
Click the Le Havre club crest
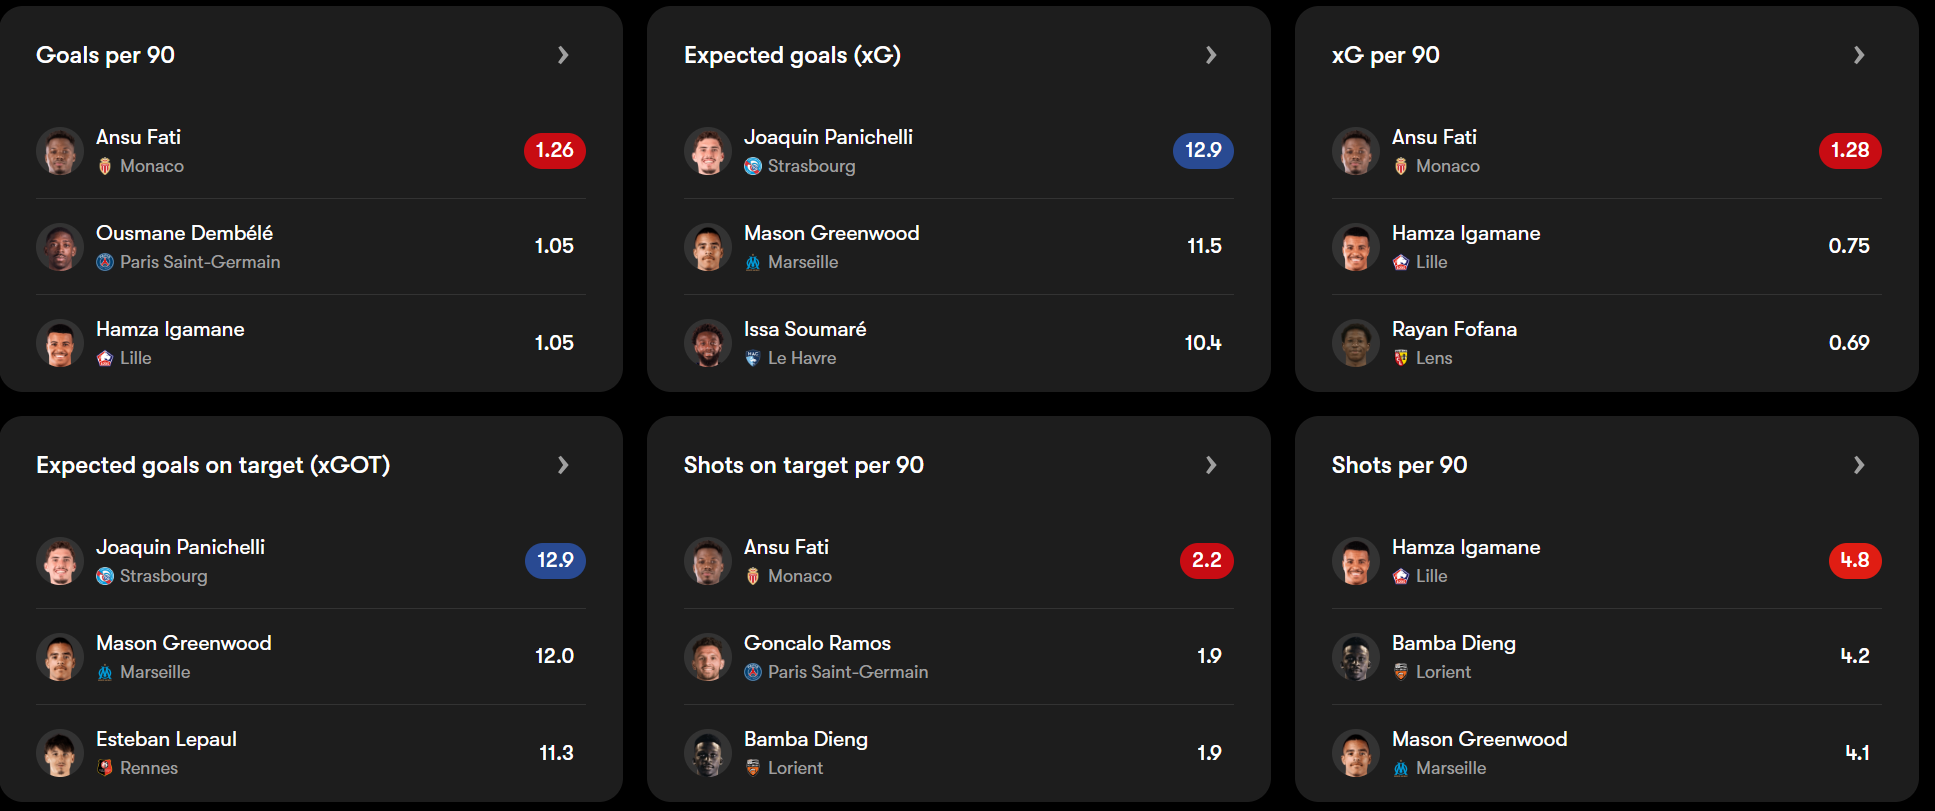pyautogui.click(x=753, y=358)
